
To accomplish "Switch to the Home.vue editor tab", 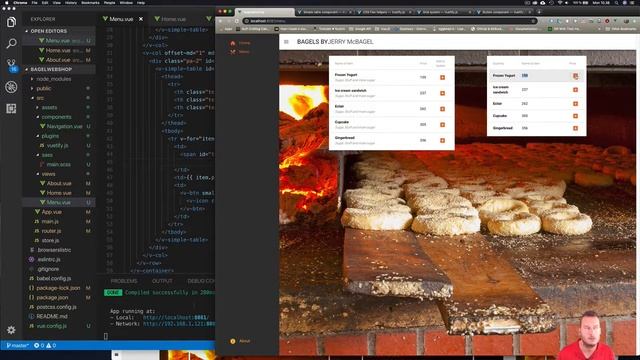I will pyautogui.click(x=173, y=19).
